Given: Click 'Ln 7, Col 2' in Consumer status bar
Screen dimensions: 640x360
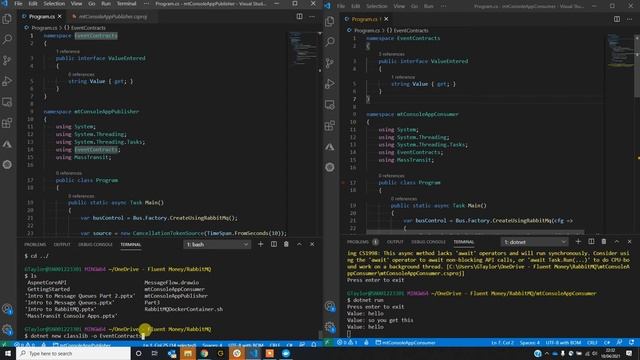Looking at the screenshot, I should click(502, 342).
